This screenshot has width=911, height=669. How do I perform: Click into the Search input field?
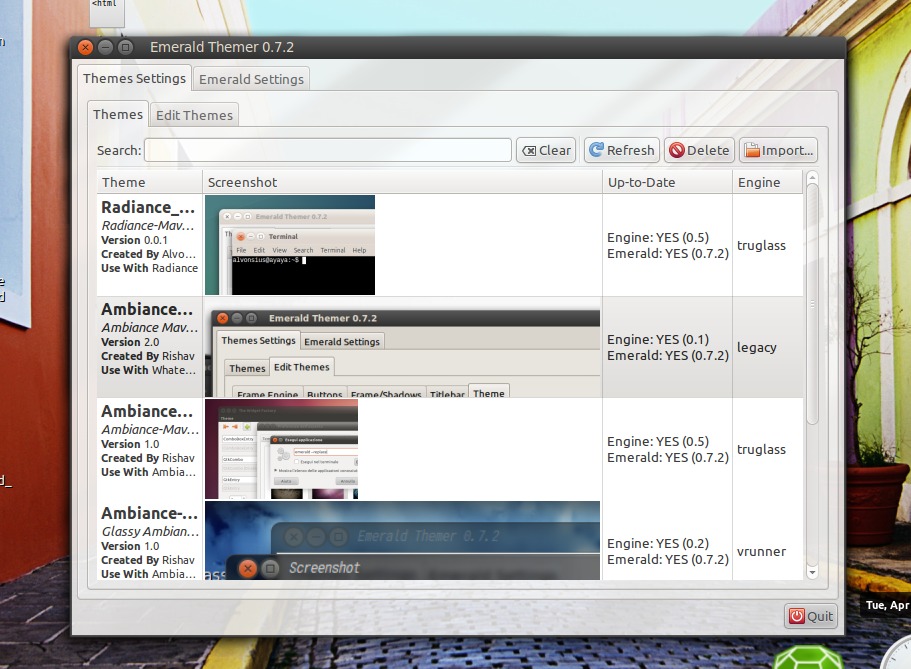point(328,150)
